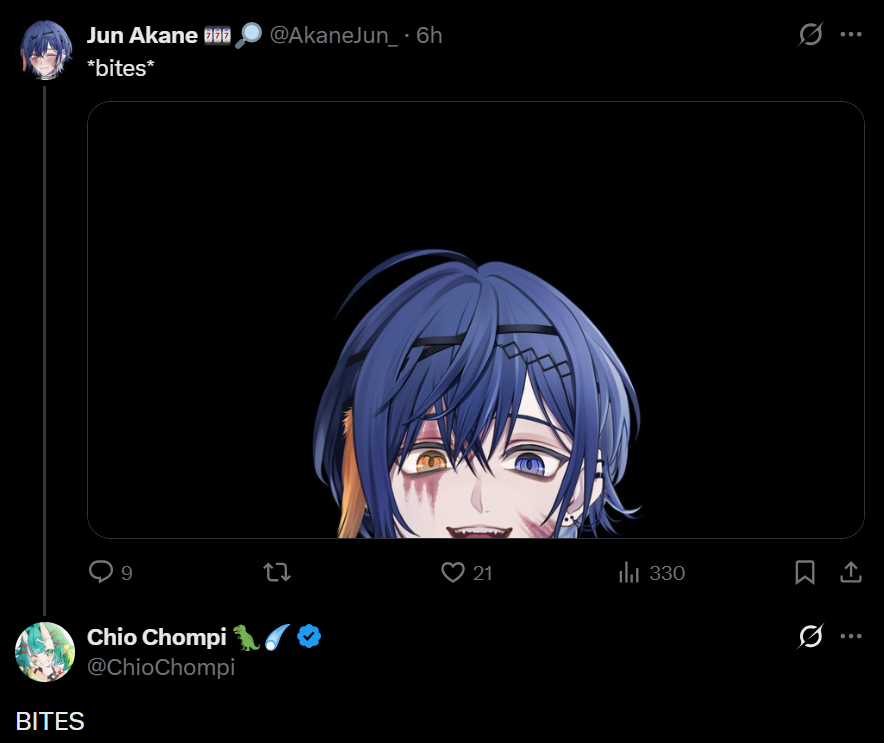Repost Jun Akane's bites post
The image size is (884, 743).
tap(277, 573)
